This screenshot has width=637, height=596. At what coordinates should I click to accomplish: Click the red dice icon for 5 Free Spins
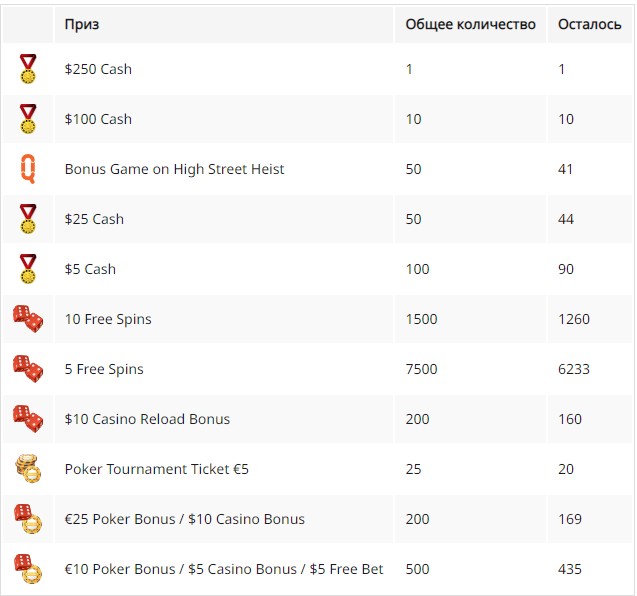(x=28, y=369)
